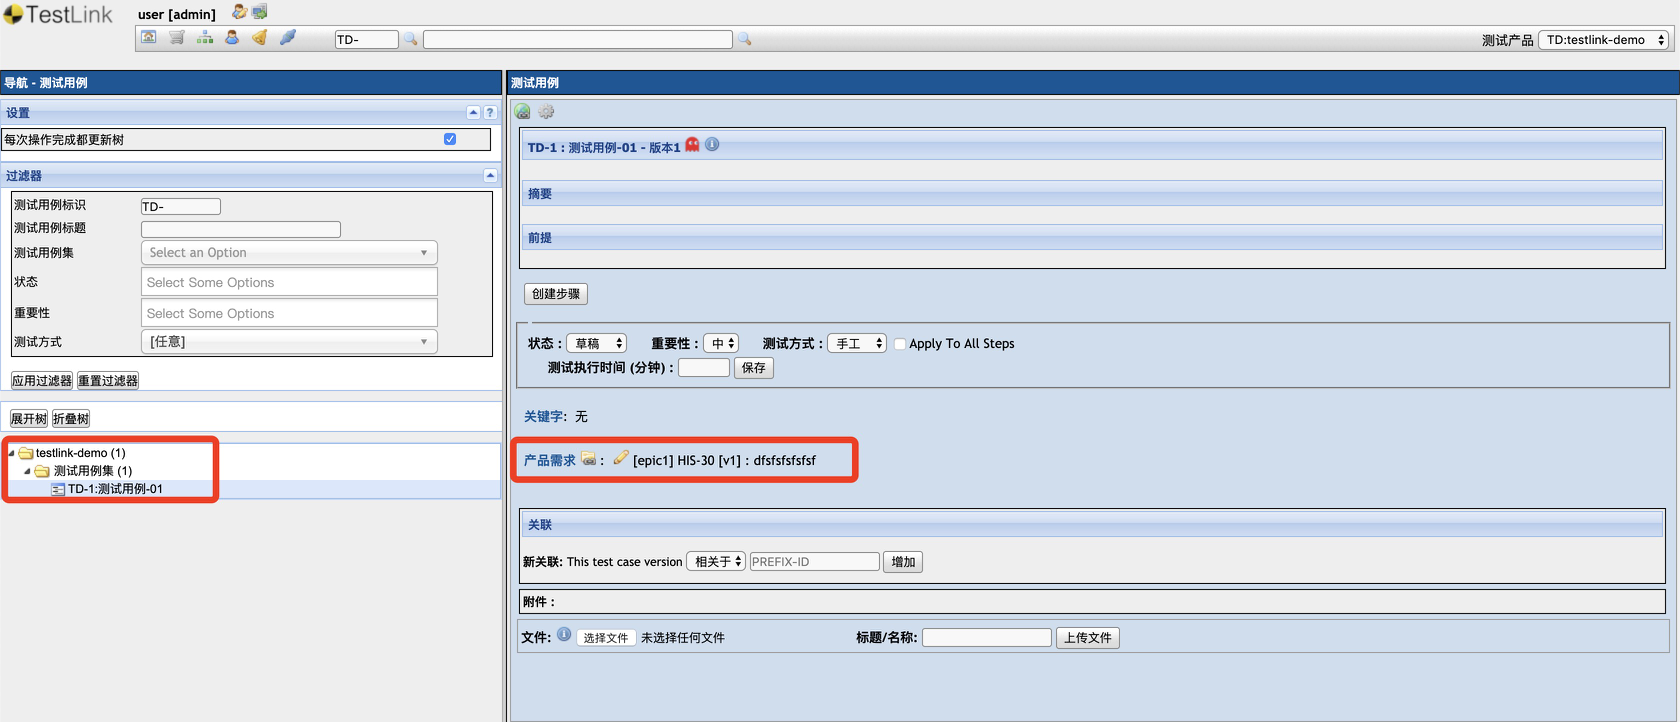This screenshot has height=722, width=1680.
Task: Open 测试用例集 Select an Option dropdown
Action: tap(289, 253)
